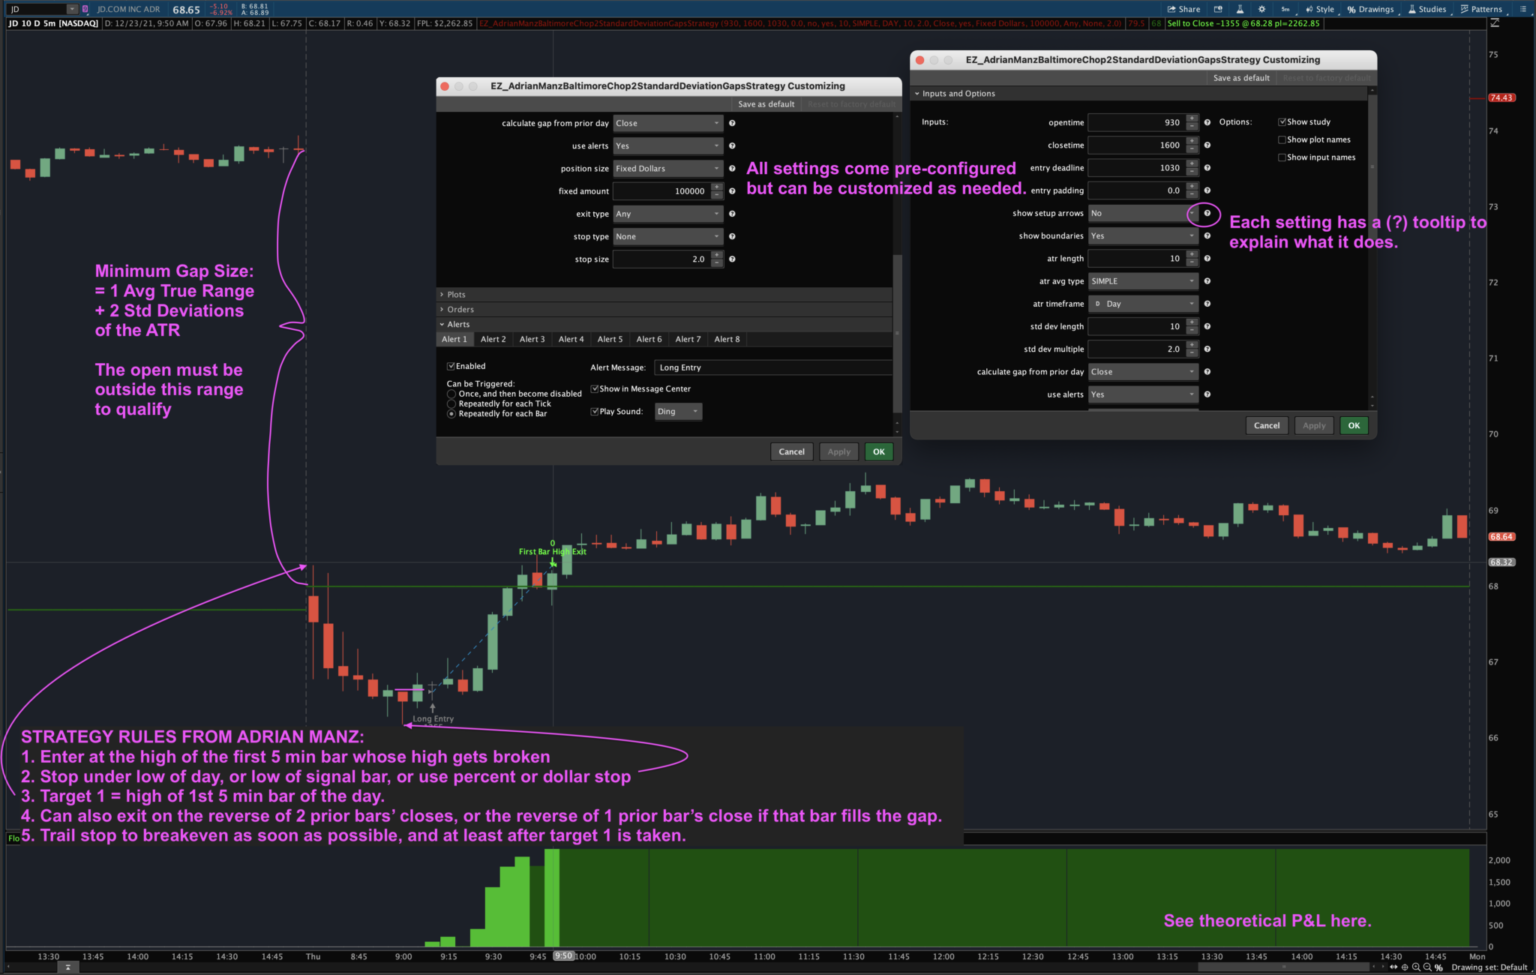Click the corporate actions calendar icon
The height and width of the screenshot is (975, 1536).
tap(1220, 9)
